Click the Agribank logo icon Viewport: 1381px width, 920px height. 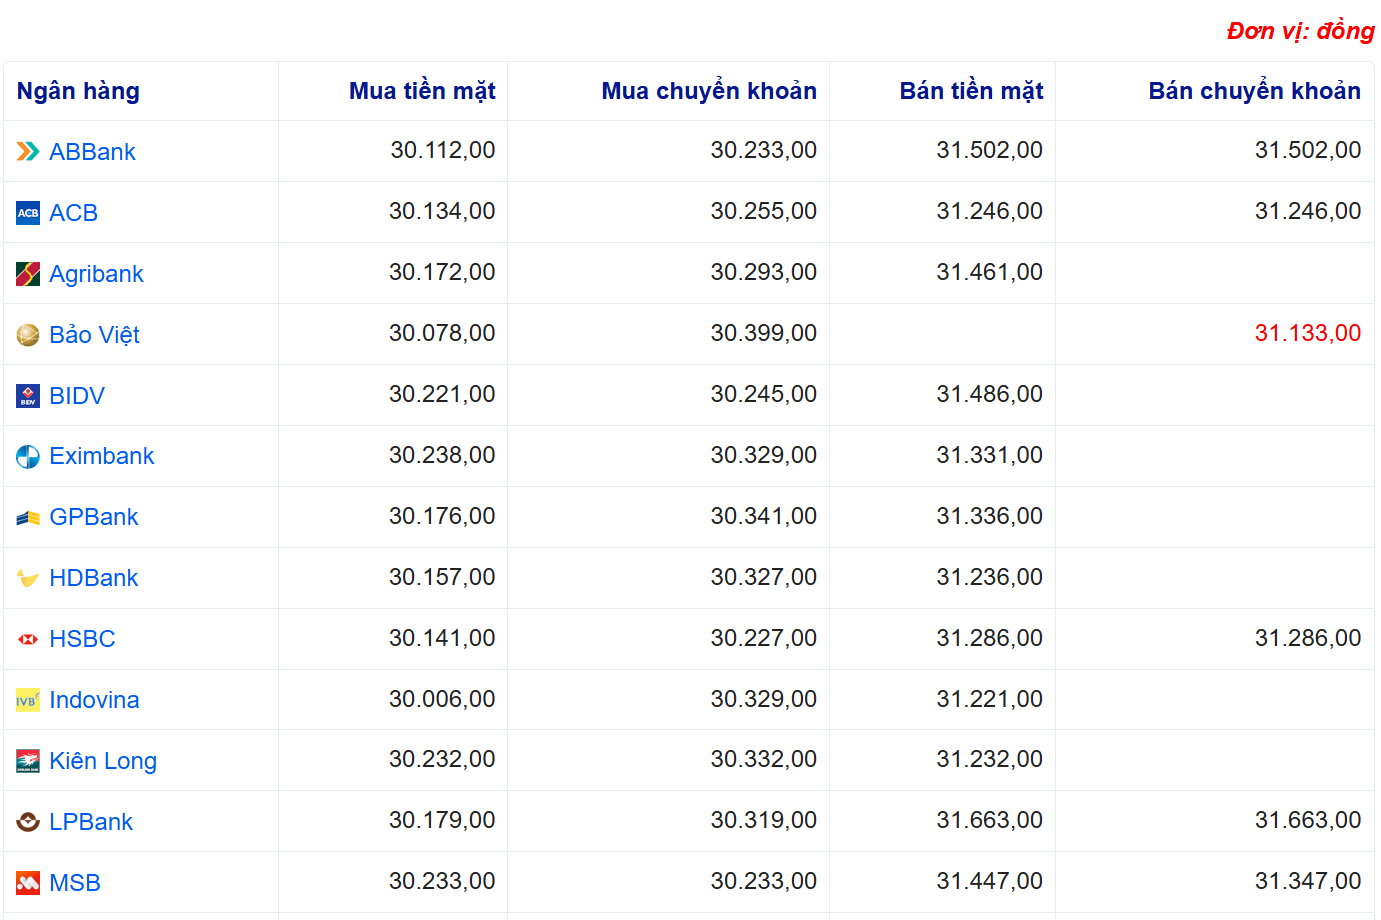coord(28,274)
